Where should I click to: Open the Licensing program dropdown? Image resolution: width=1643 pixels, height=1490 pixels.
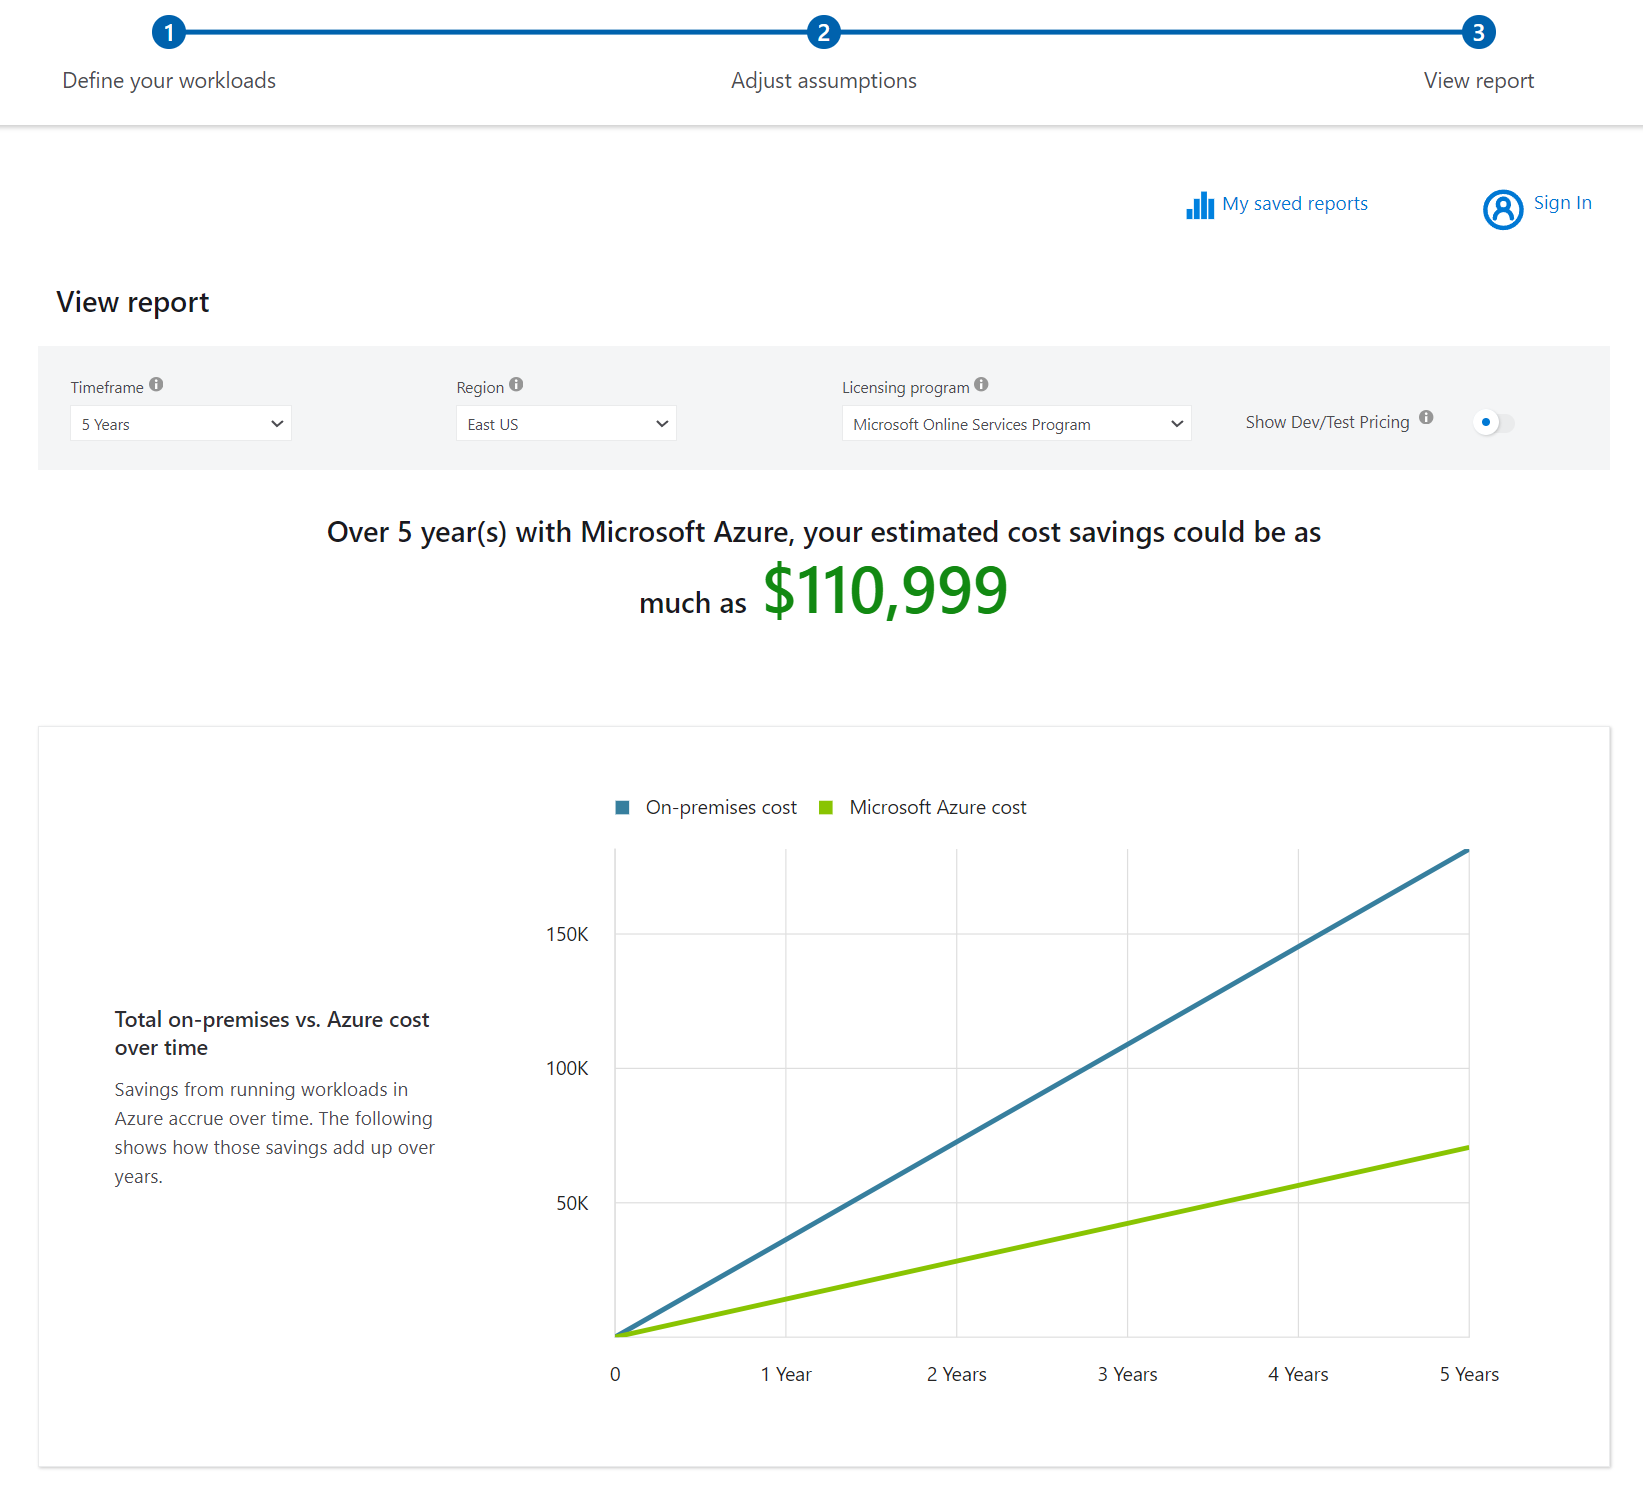point(1016,423)
